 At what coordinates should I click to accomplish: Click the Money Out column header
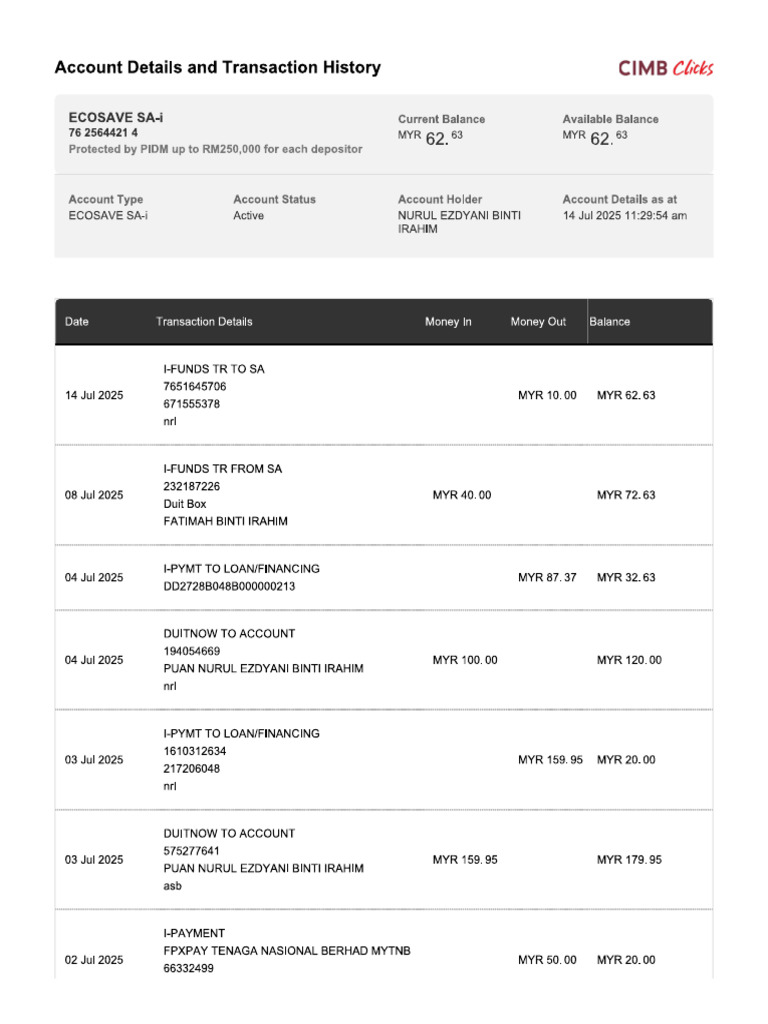coord(538,321)
